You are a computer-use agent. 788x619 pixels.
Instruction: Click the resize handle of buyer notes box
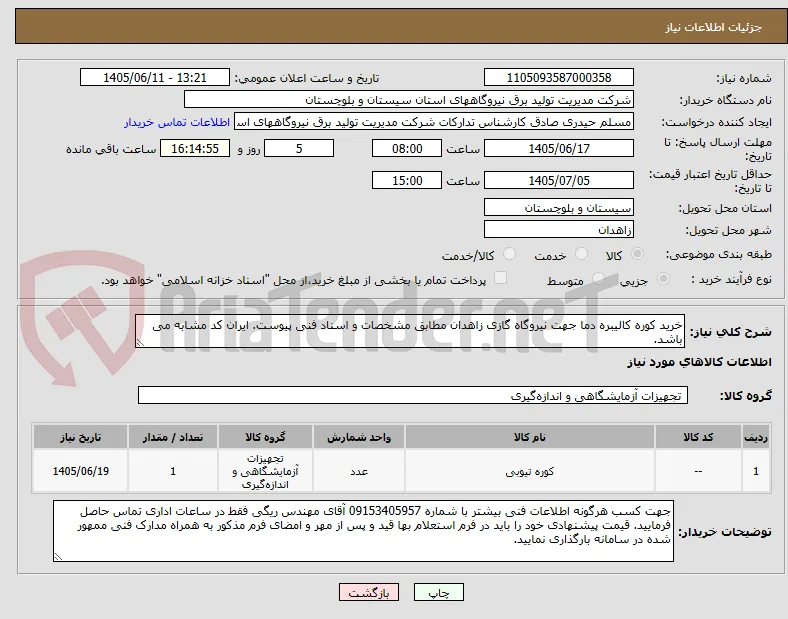[58, 556]
